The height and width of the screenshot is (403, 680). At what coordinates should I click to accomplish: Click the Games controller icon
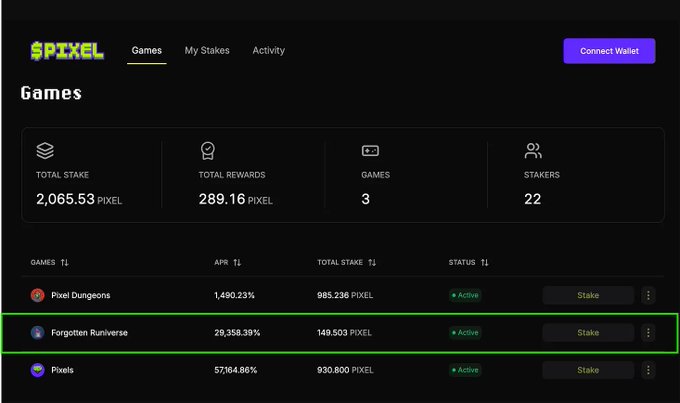pyautogui.click(x=370, y=151)
